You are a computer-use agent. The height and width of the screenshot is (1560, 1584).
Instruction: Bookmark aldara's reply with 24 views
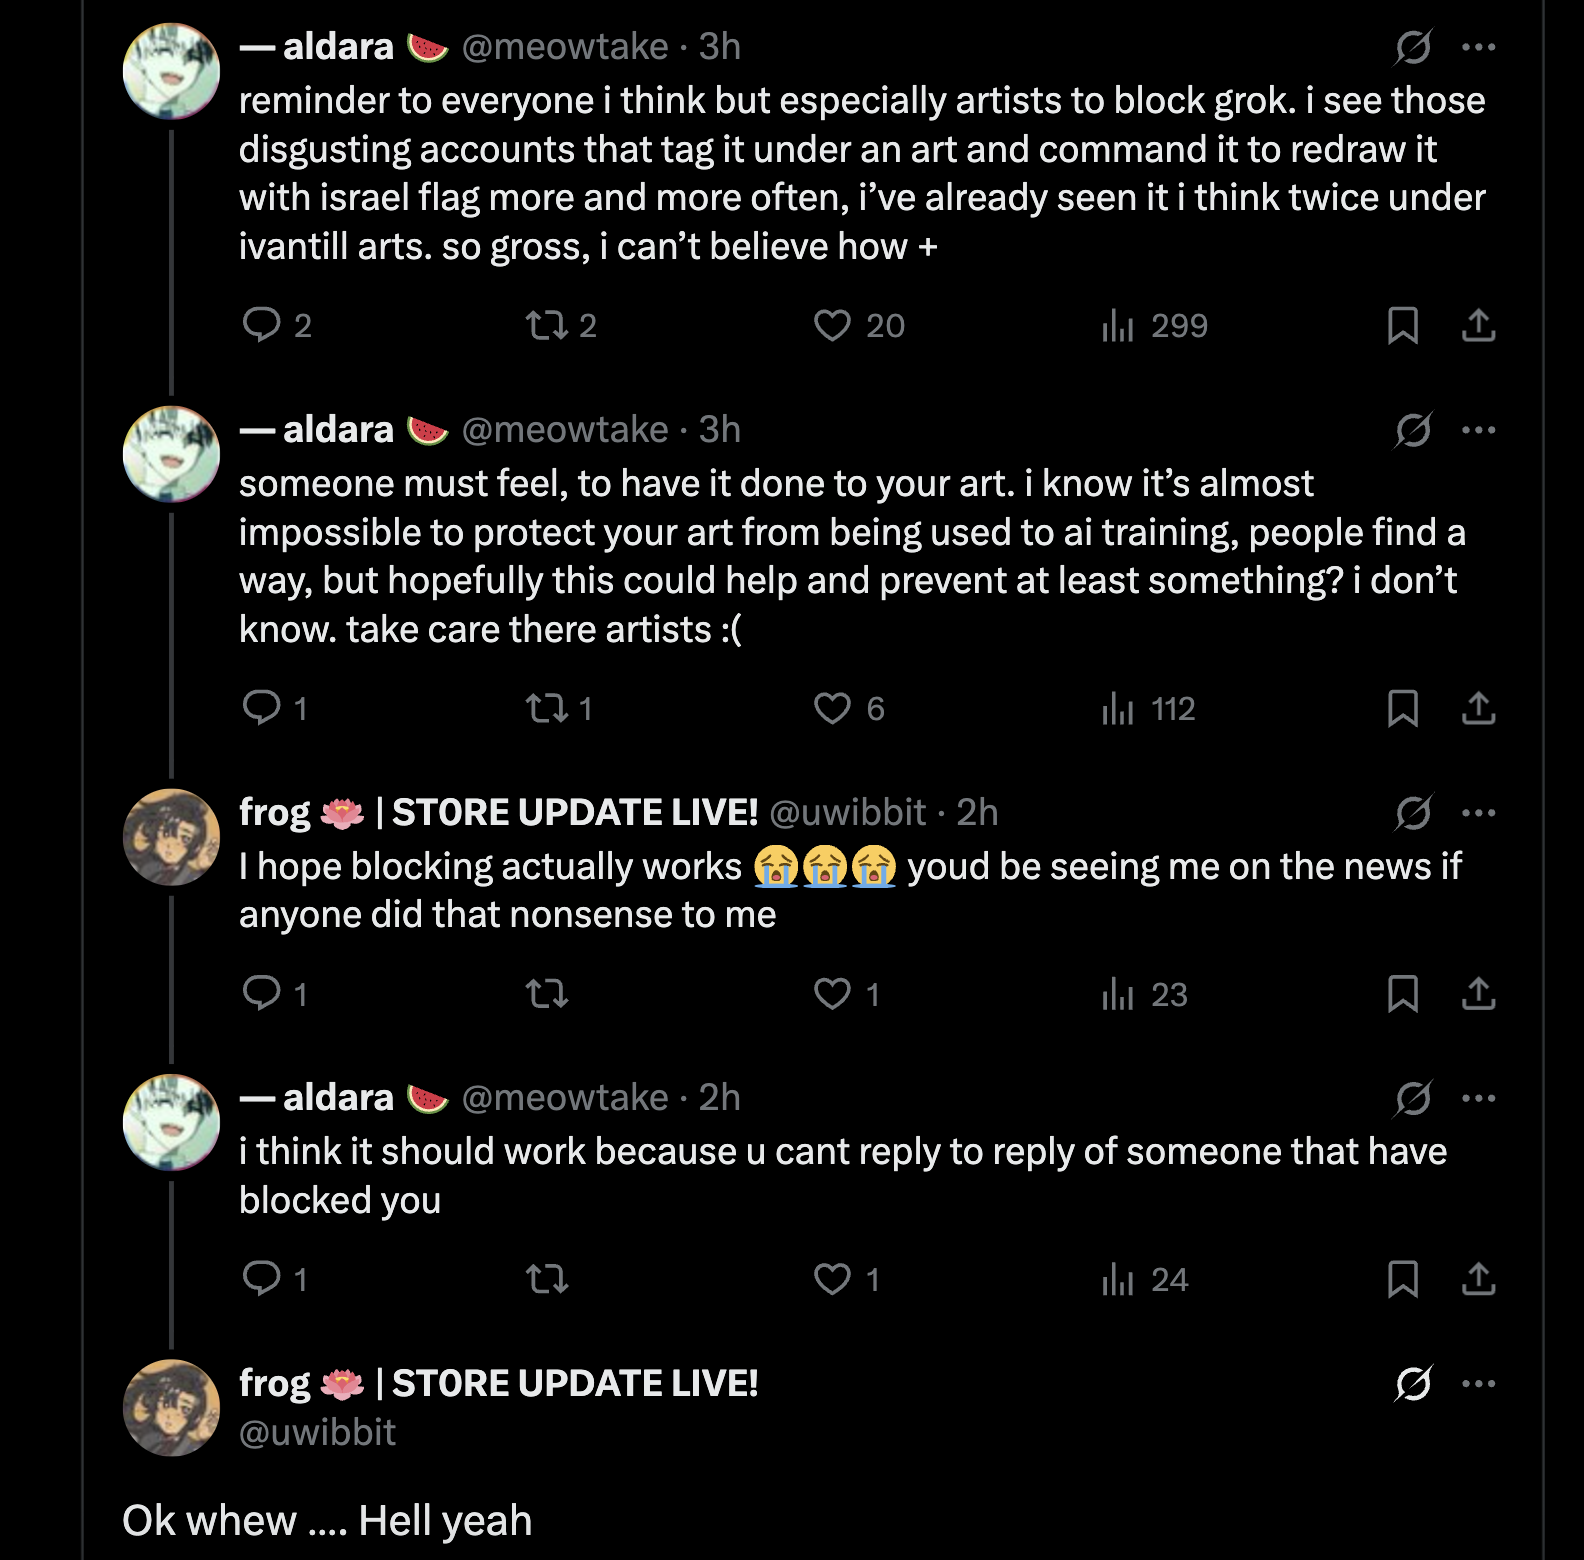1402,1279
